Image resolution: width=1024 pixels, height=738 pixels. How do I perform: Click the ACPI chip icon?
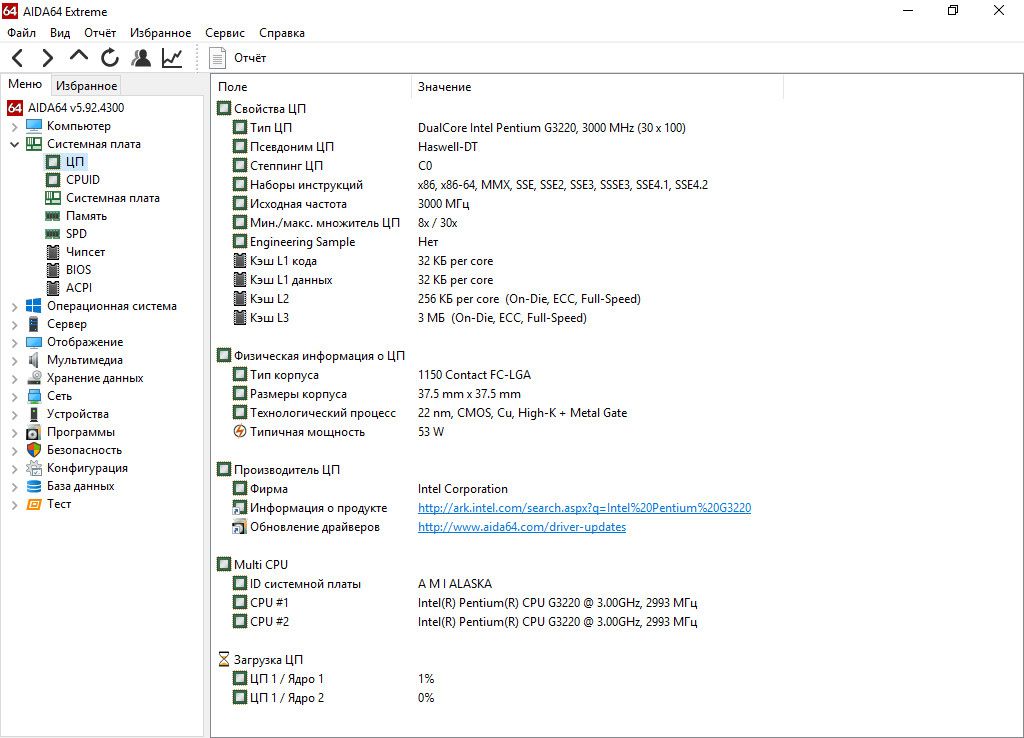pyautogui.click(x=53, y=287)
